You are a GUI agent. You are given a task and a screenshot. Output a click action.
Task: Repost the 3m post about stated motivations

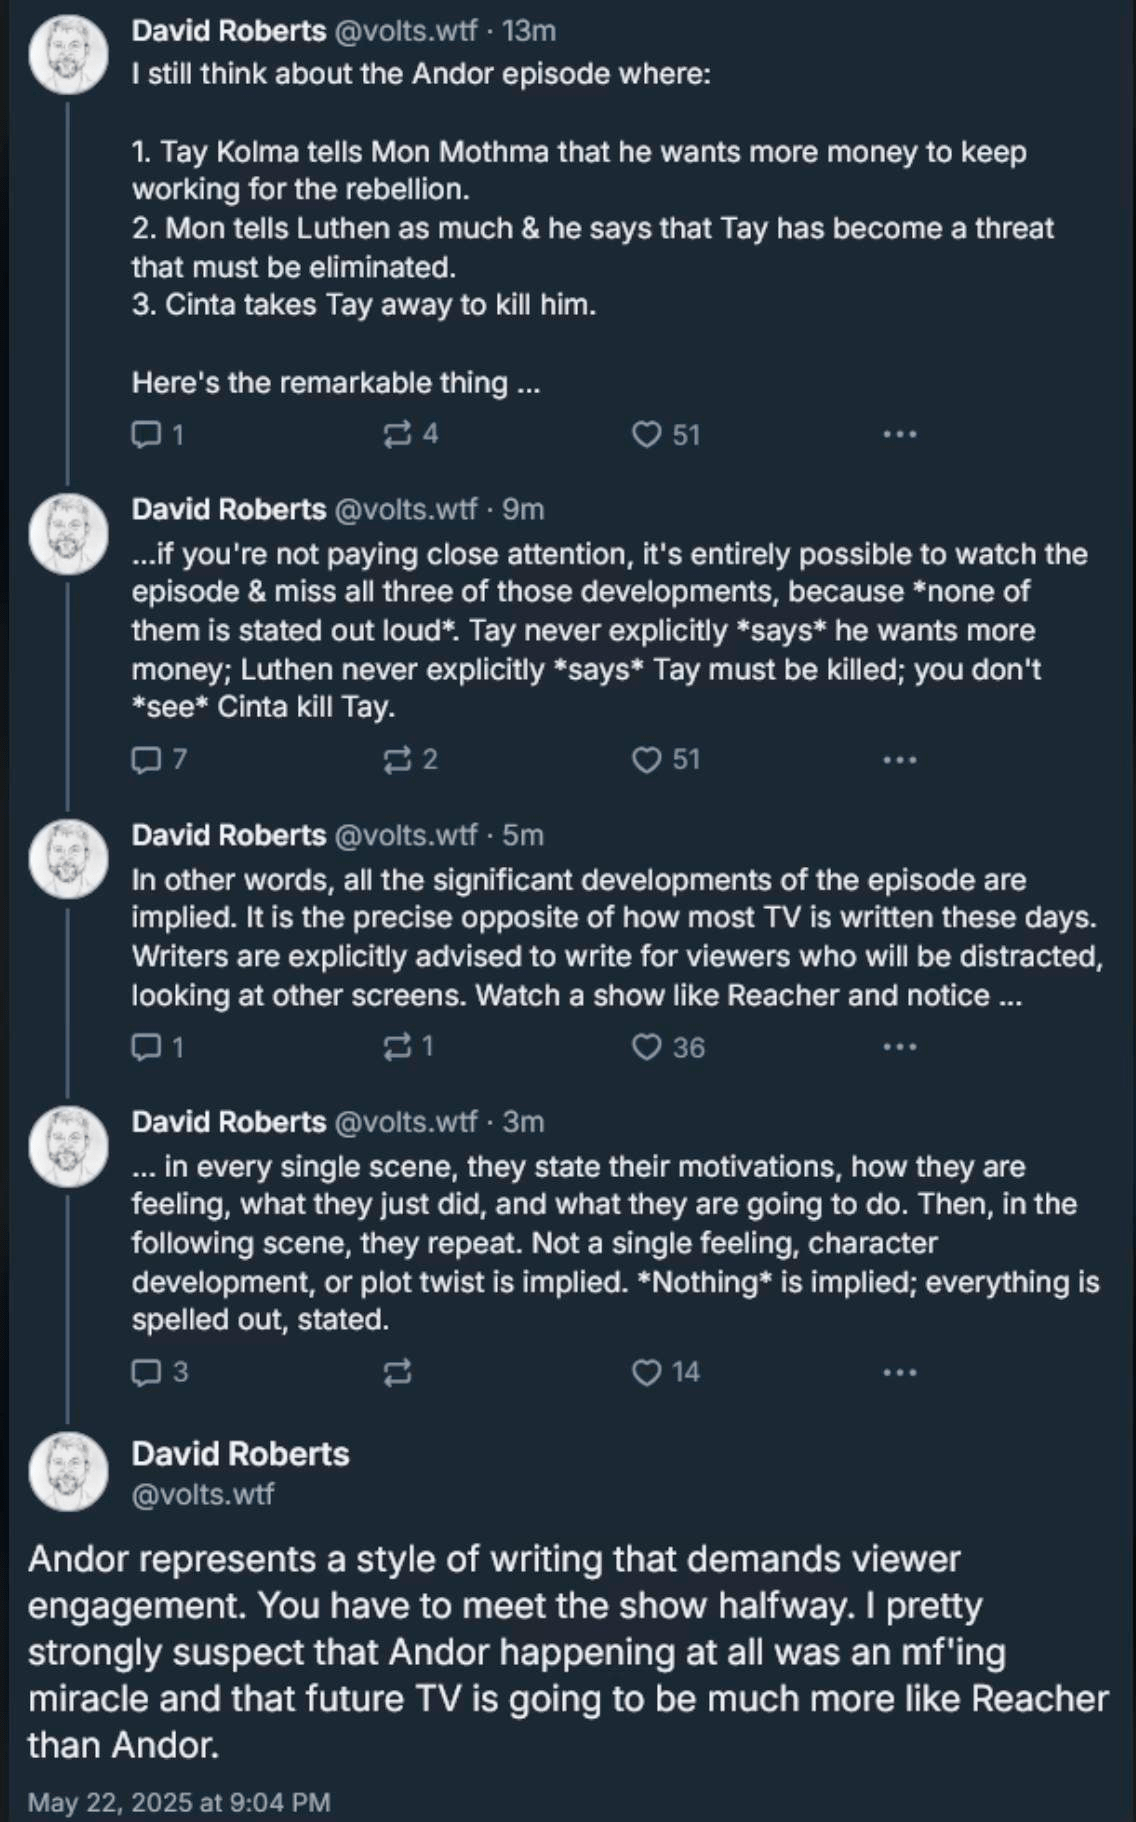[x=397, y=1372]
